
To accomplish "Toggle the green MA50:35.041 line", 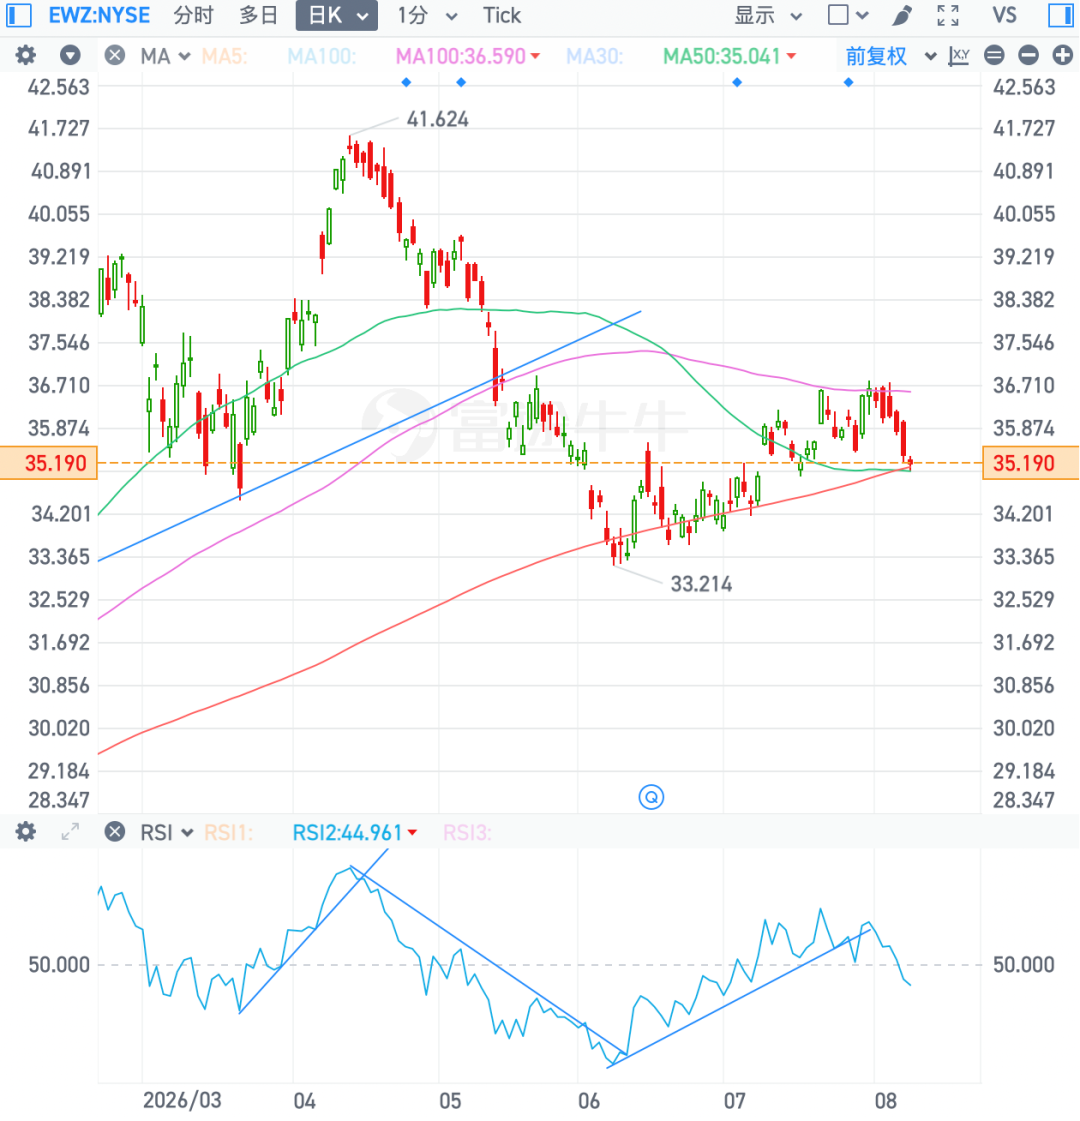I will click(729, 56).
